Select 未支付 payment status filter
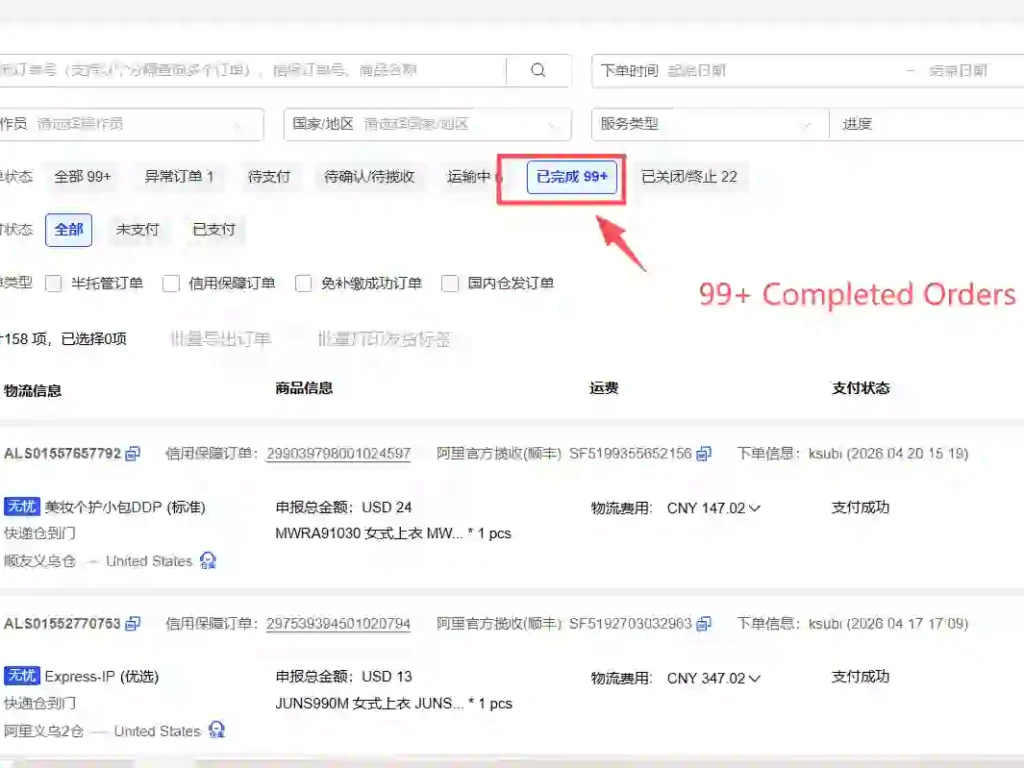Viewport: 1024px width, 768px height. tap(137, 230)
